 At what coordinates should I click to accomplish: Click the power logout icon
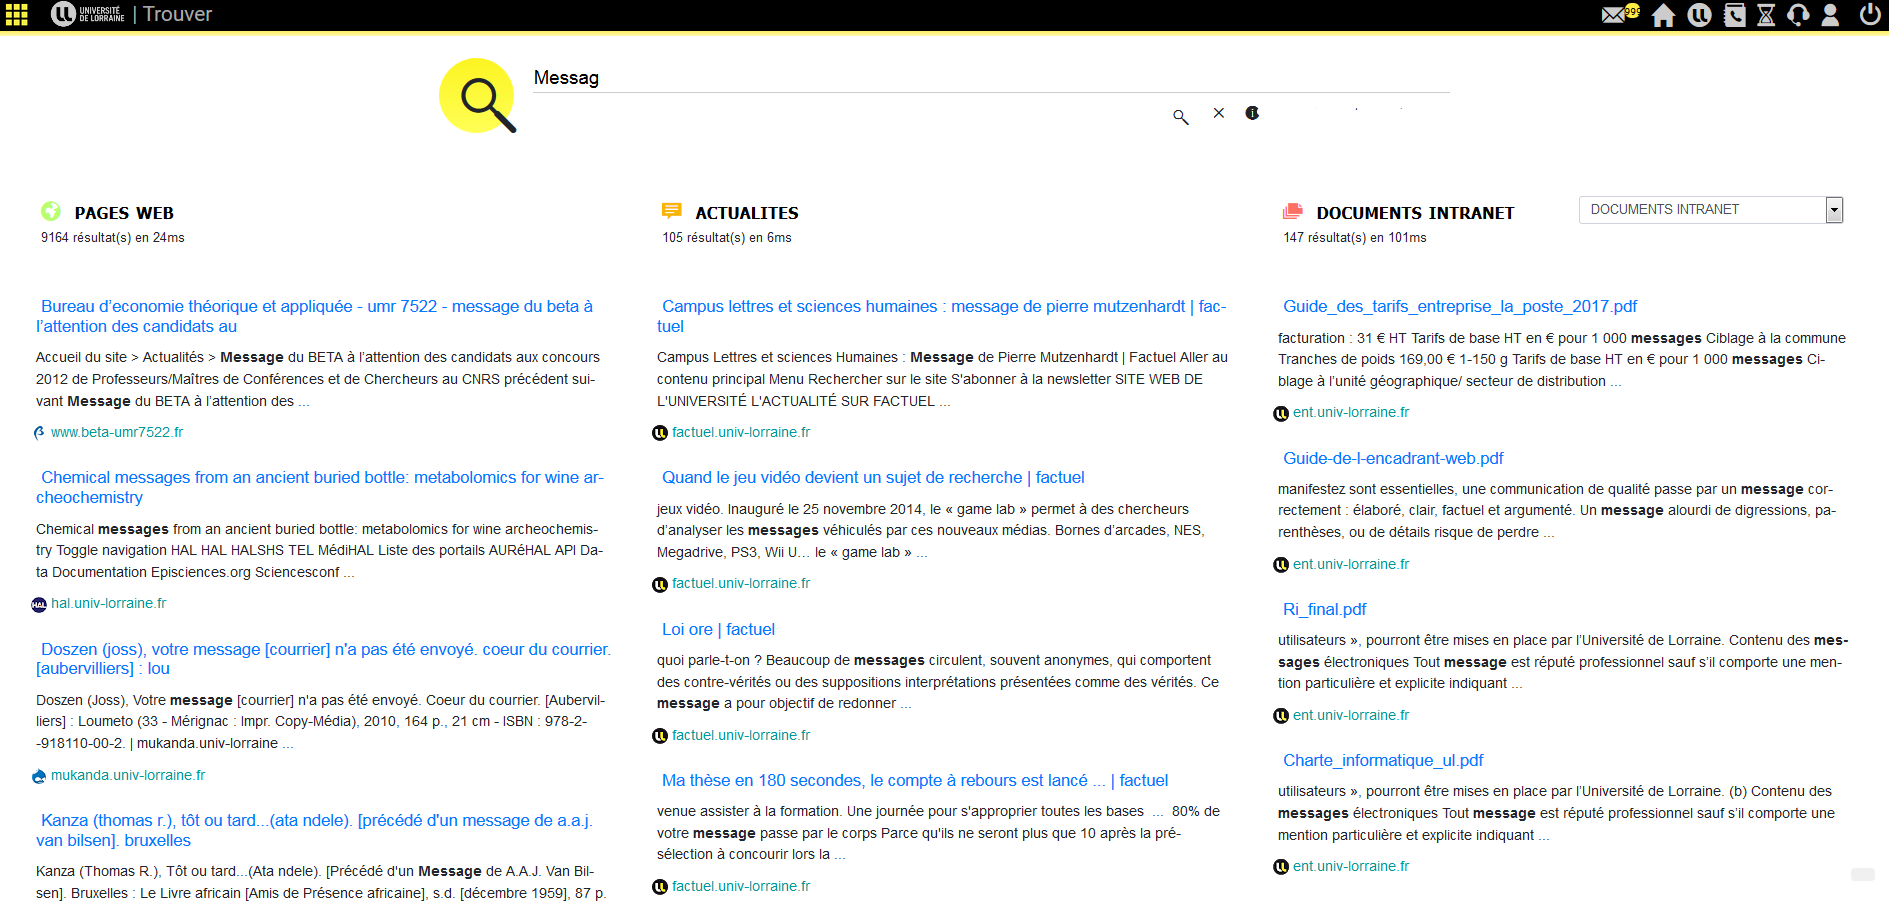[1869, 15]
